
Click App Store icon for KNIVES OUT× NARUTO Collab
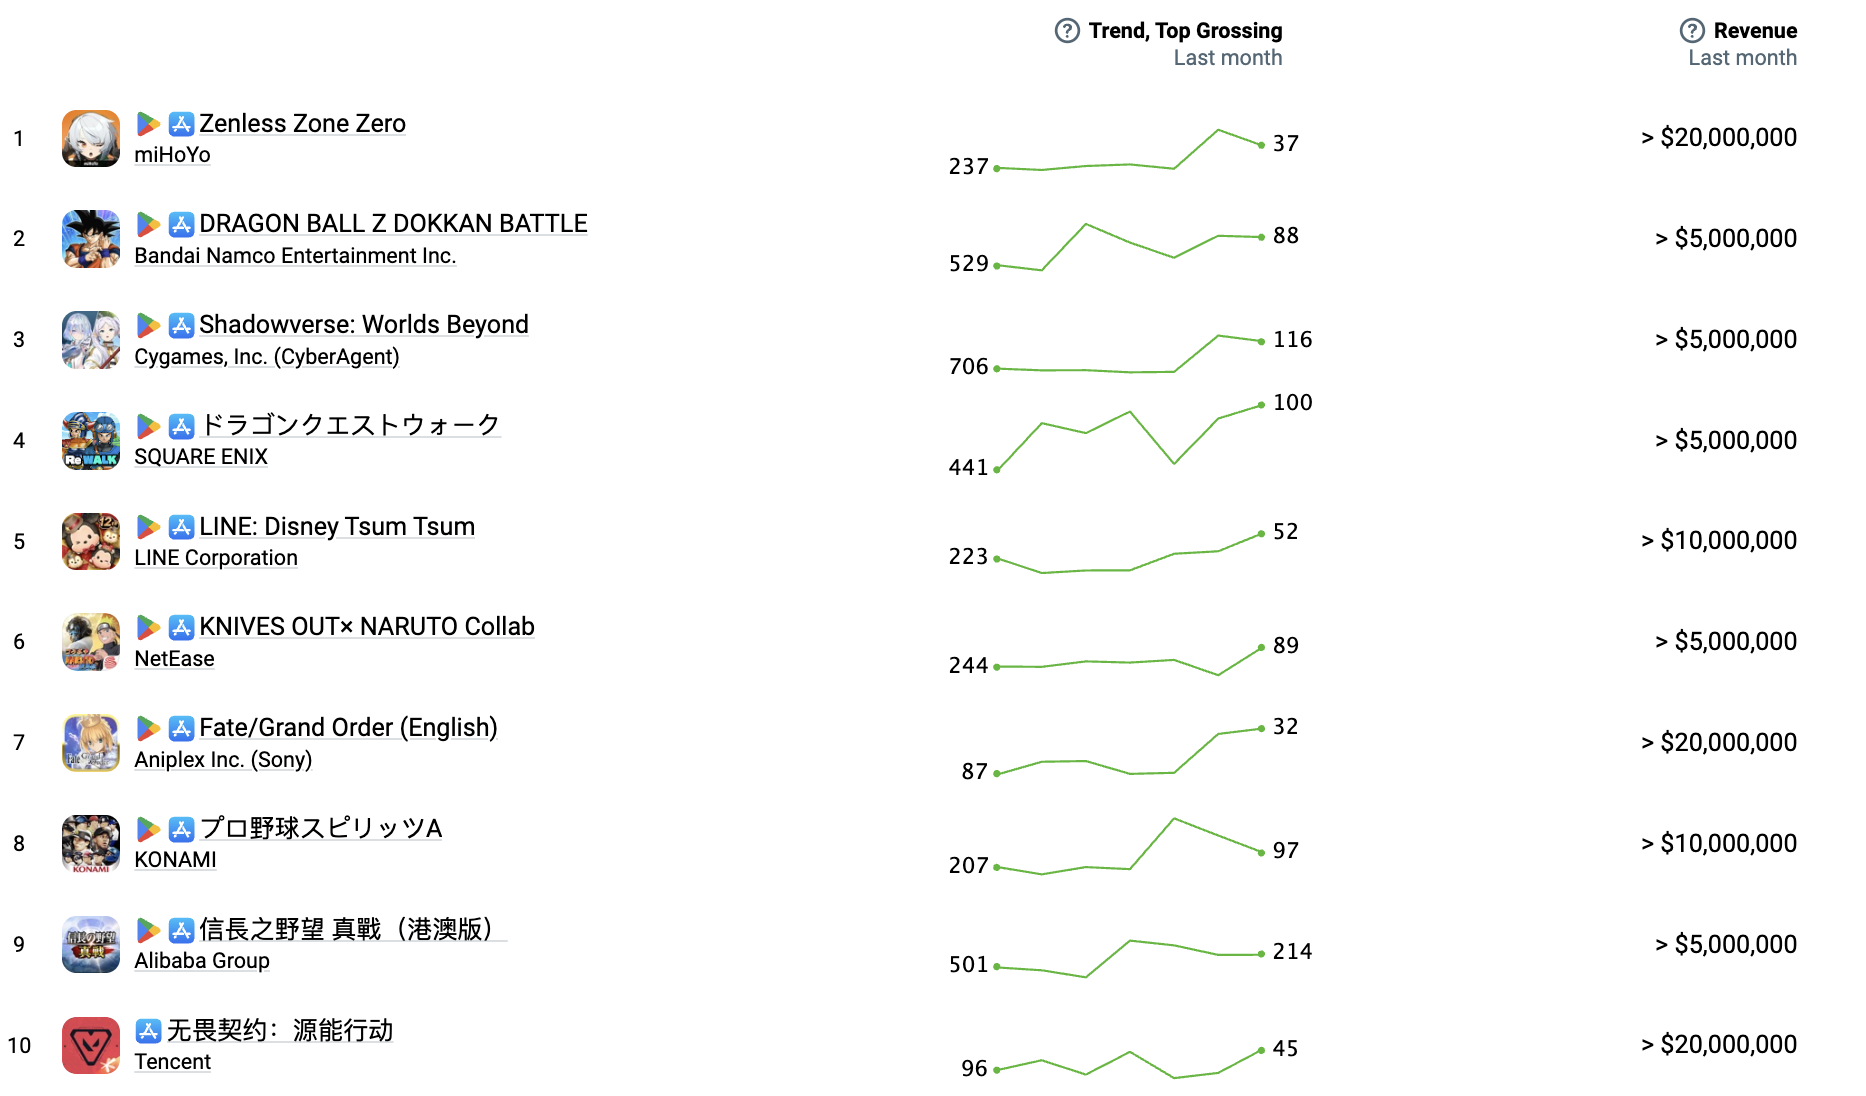pos(181,627)
